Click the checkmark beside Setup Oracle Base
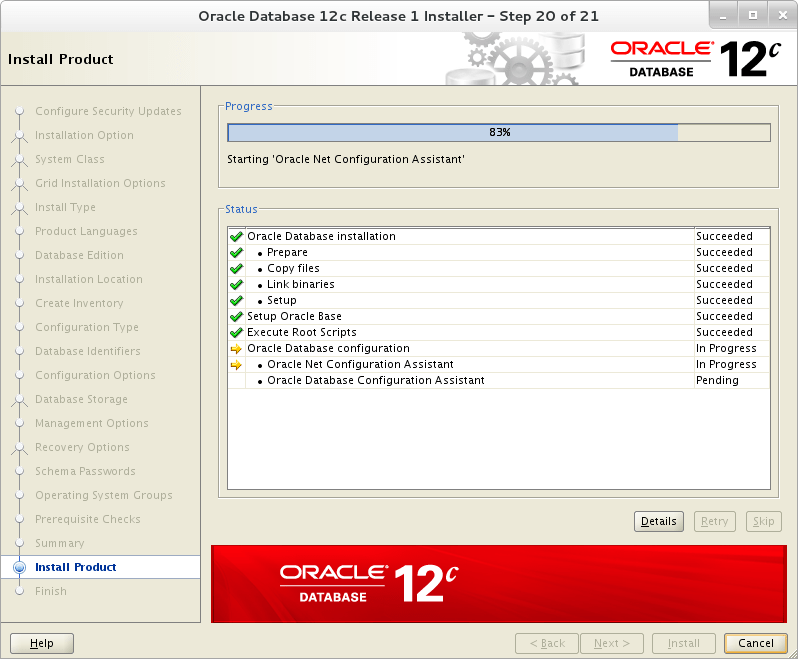Screen dimensions: 798x659 pos(236,317)
